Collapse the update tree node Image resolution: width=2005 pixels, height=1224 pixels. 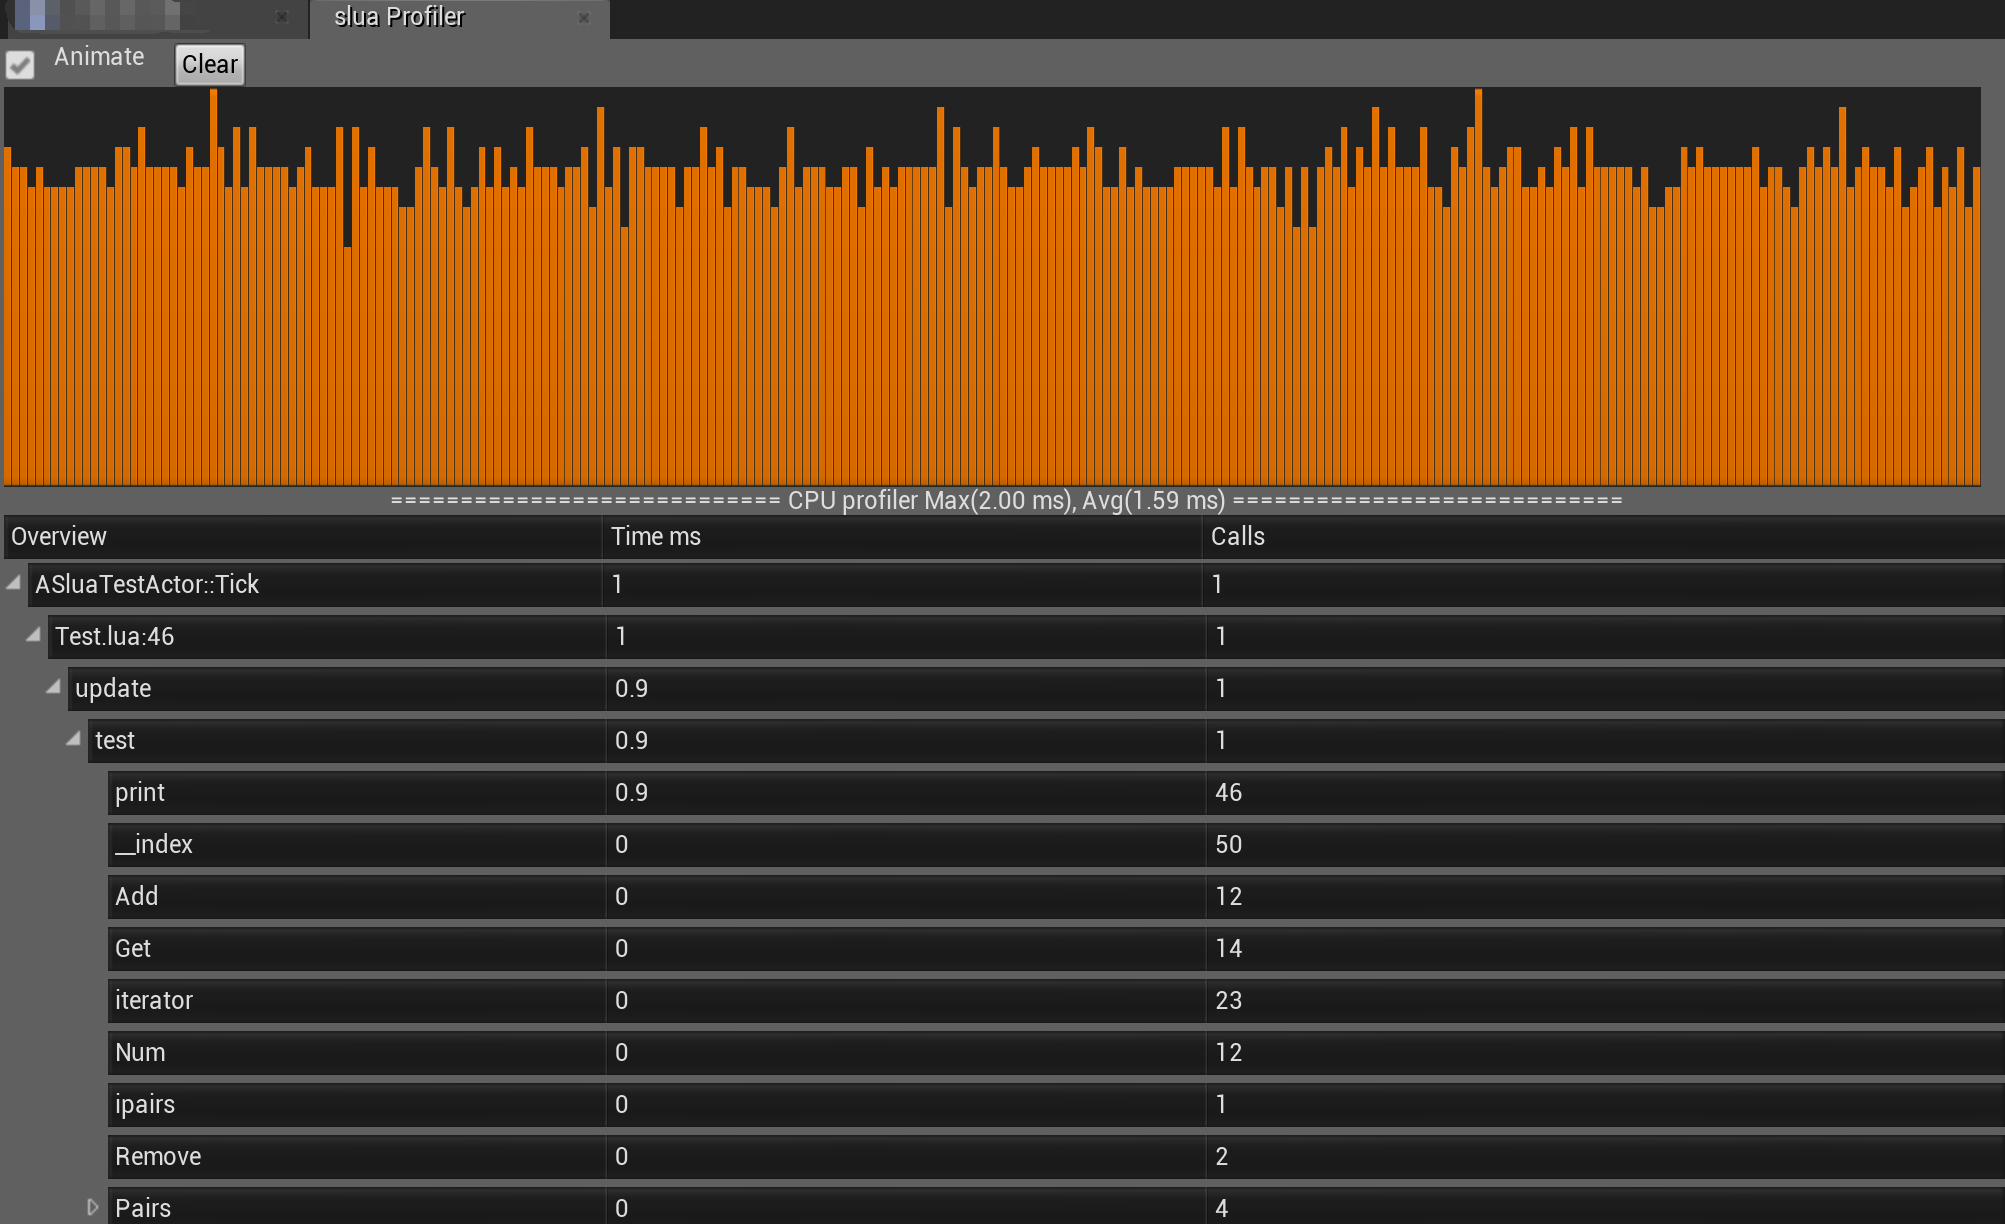point(54,687)
